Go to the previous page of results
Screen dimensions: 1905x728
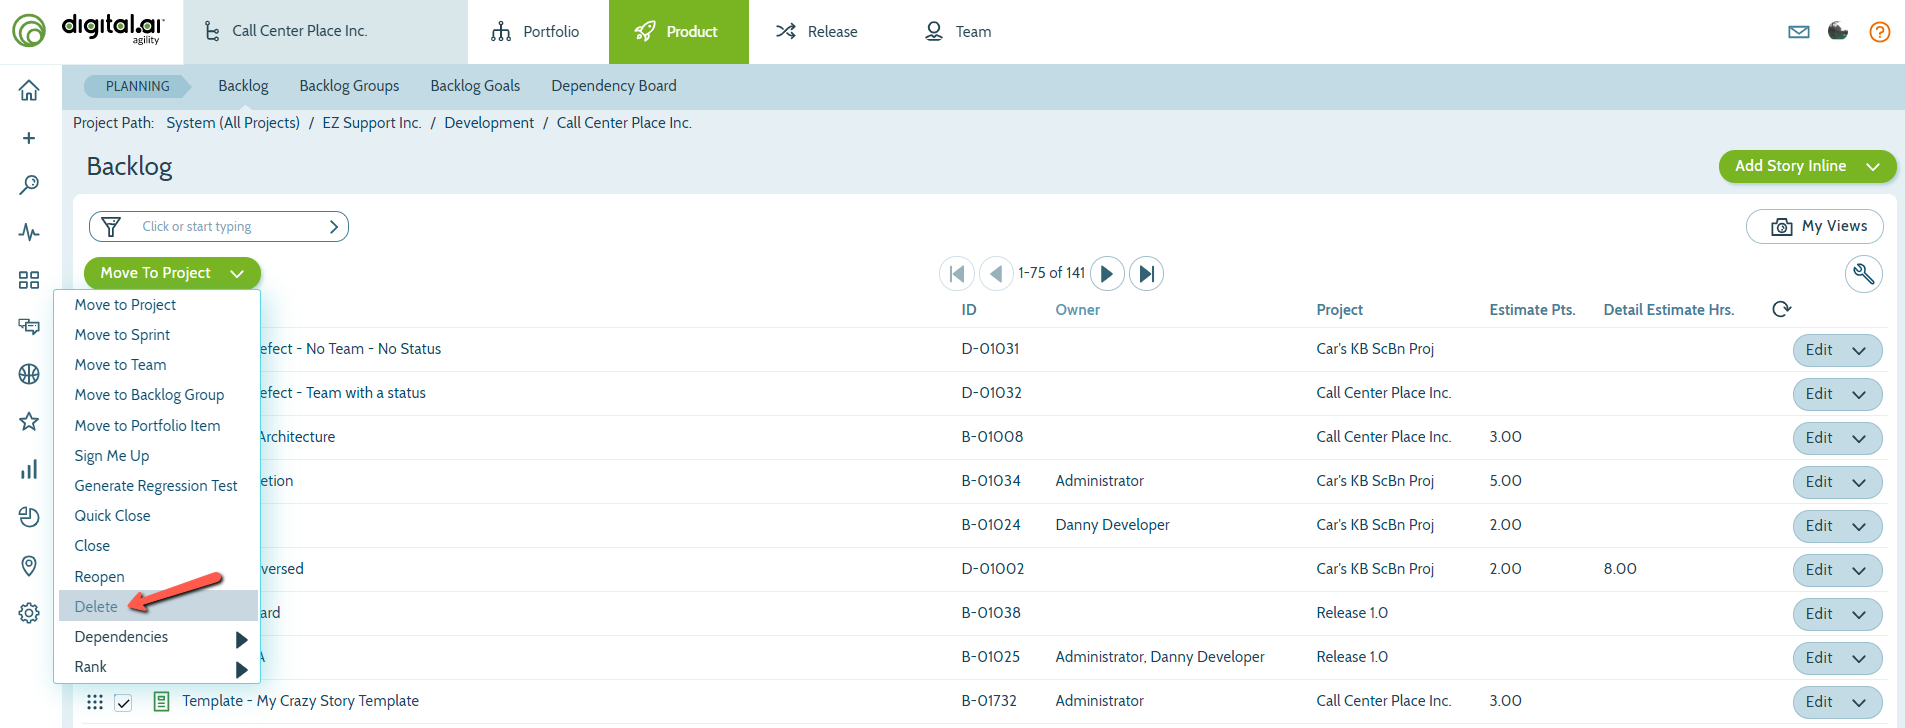coord(996,273)
